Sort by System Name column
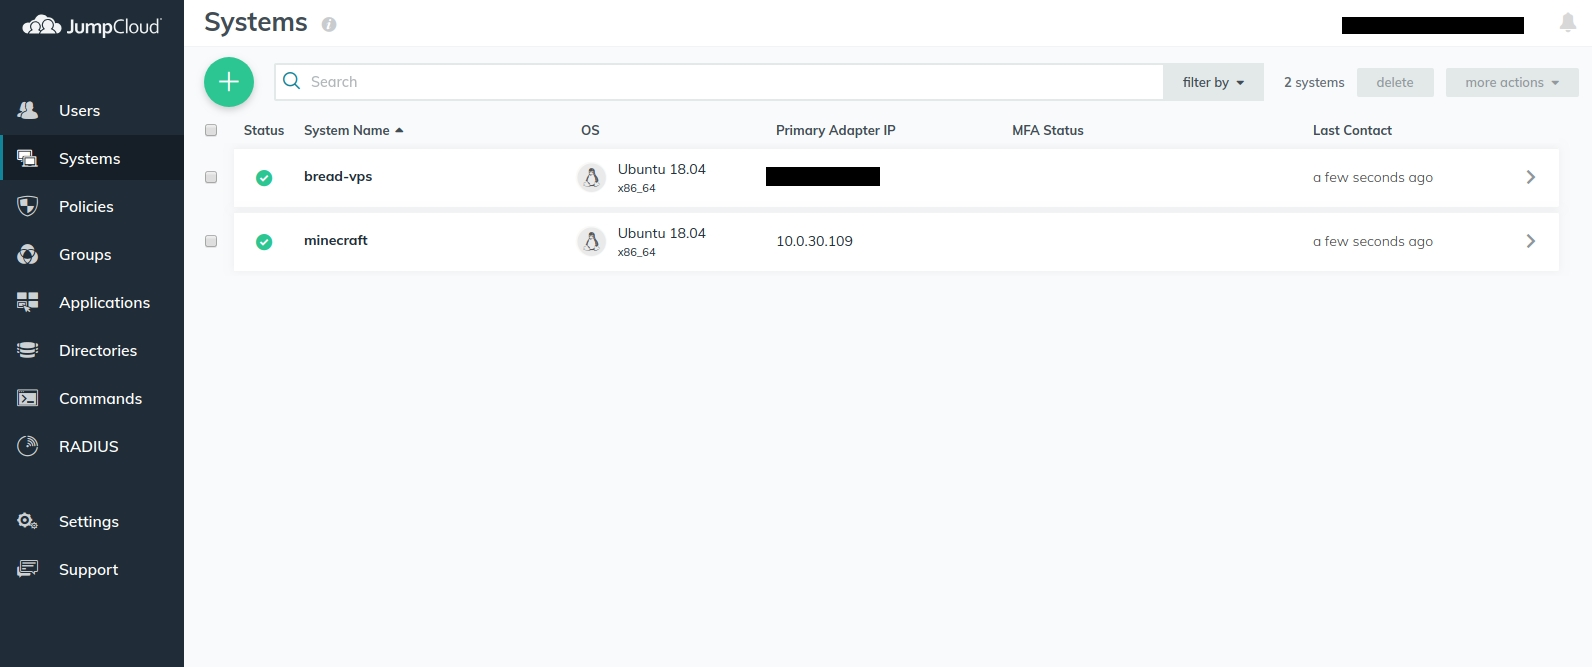Screen dimensions: 1592x667 [353, 130]
